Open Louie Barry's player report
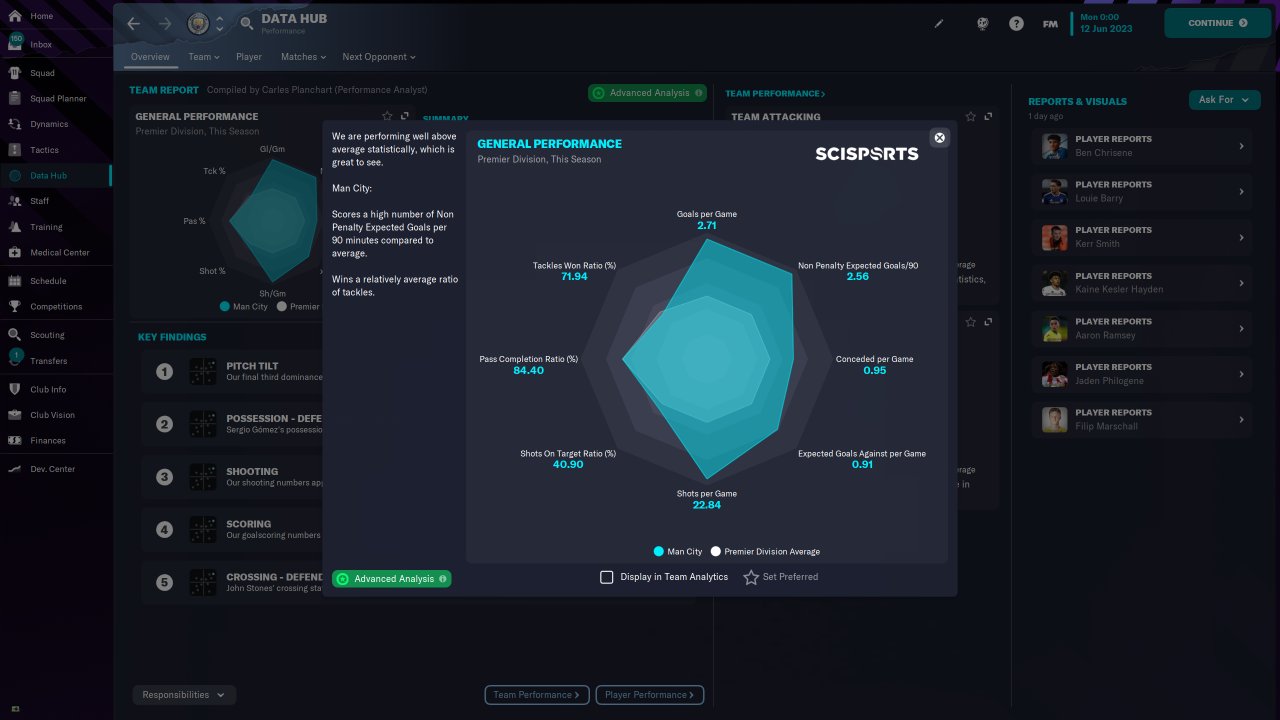The height and width of the screenshot is (720, 1280). 1141,191
